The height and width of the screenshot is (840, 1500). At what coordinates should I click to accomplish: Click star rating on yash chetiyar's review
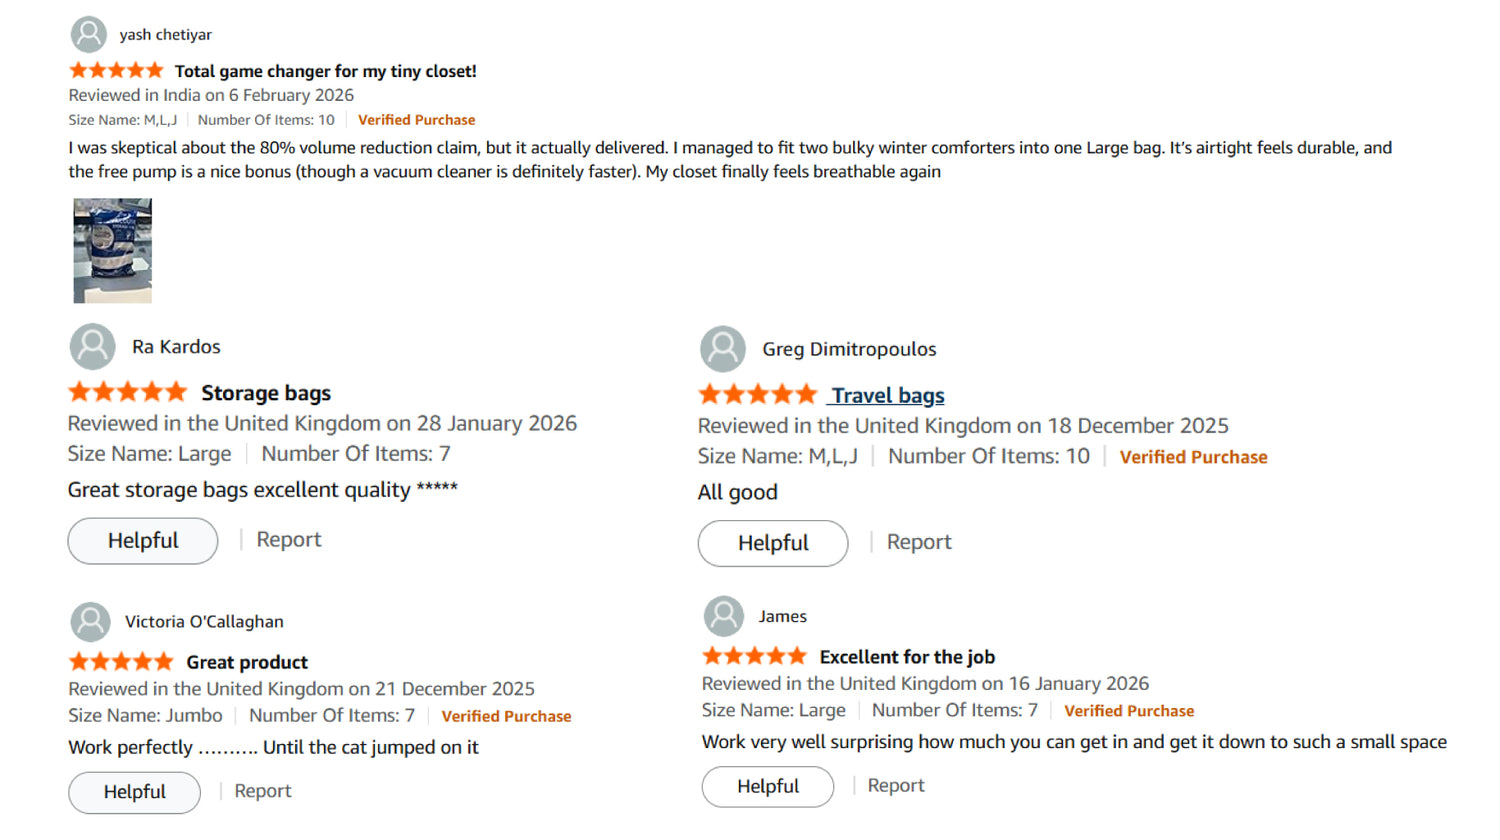116,70
